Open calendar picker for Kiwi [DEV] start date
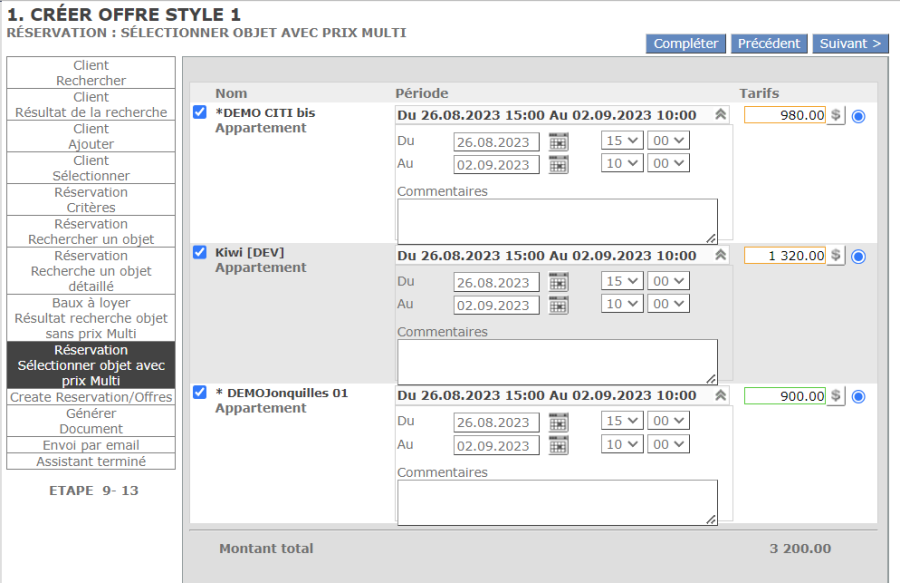The width and height of the screenshot is (900, 583). coord(558,283)
